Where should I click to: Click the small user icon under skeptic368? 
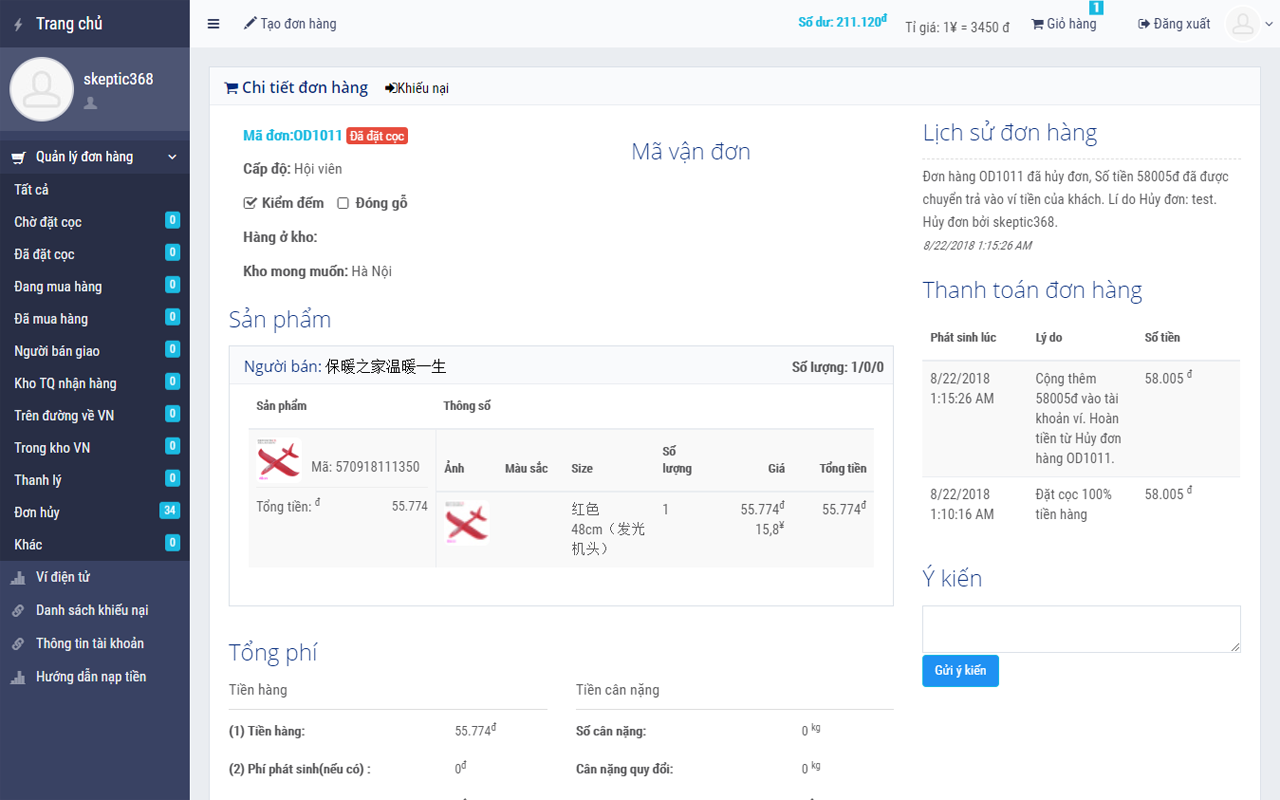tap(90, 103)
